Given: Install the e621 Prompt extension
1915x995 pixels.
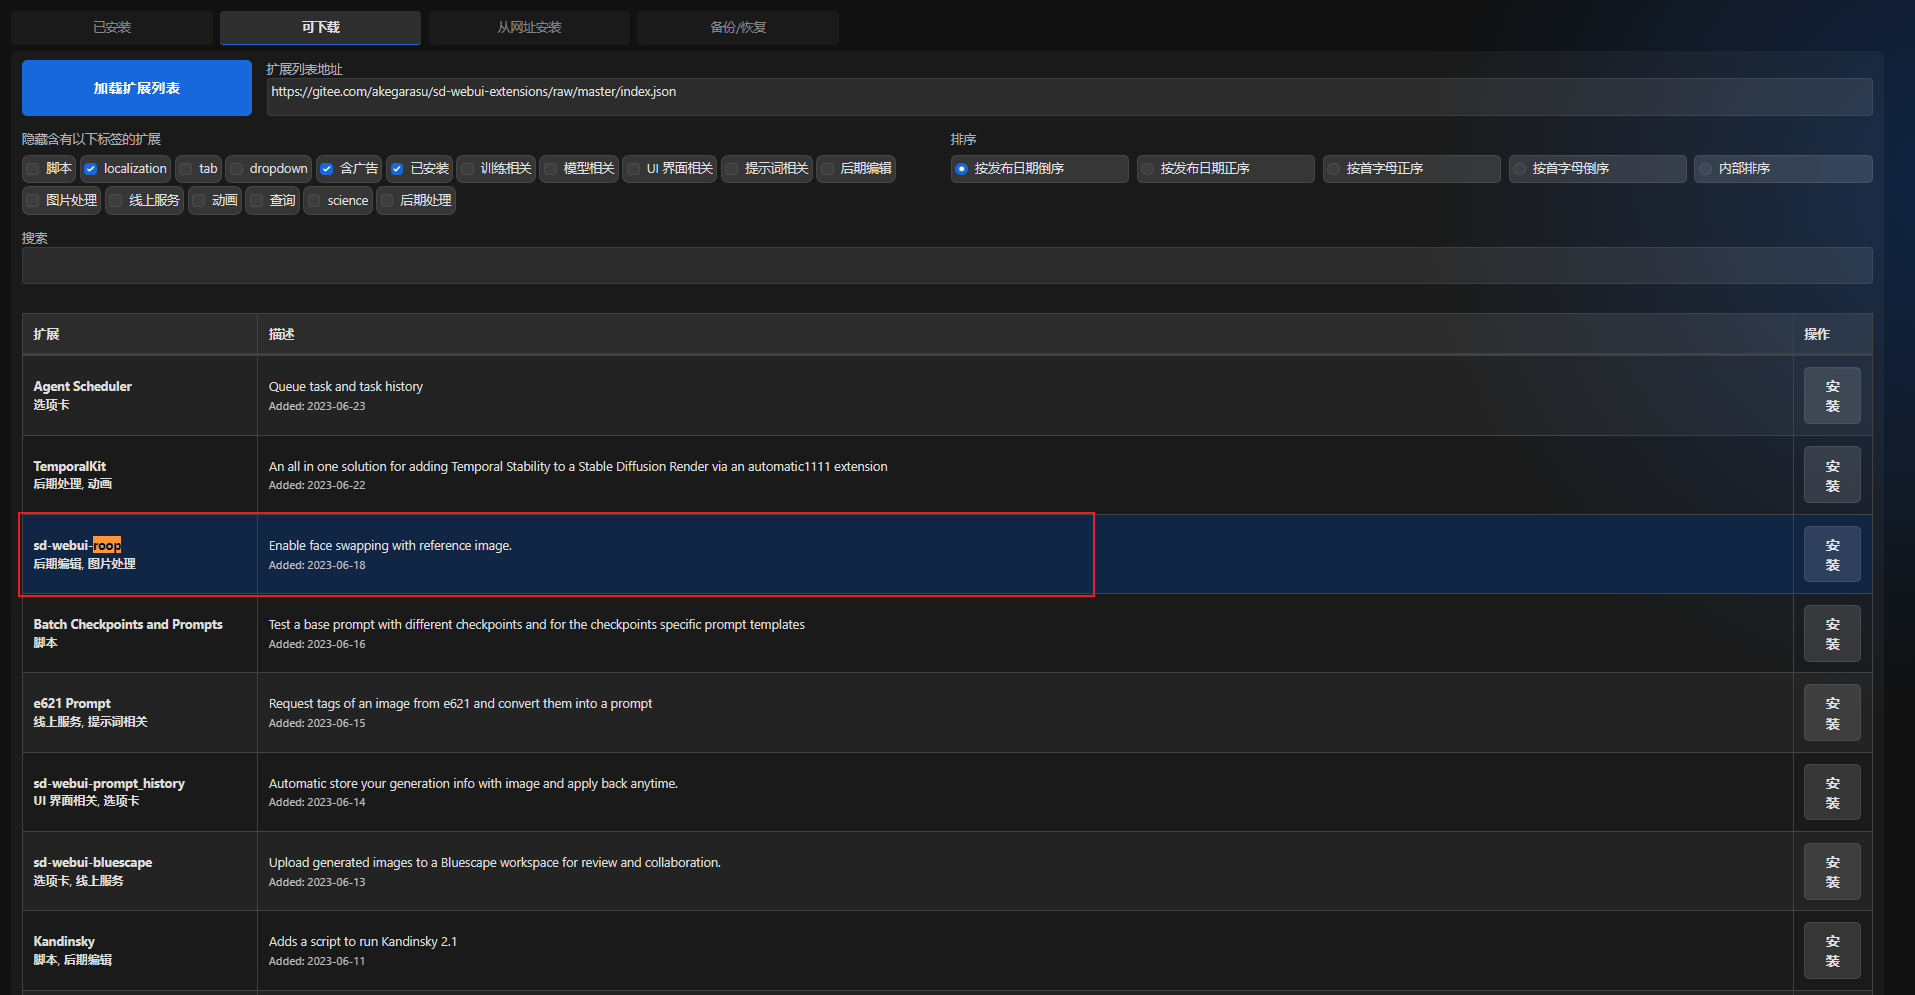Looking at the screenshot, I should click(x=1832, y=712).
